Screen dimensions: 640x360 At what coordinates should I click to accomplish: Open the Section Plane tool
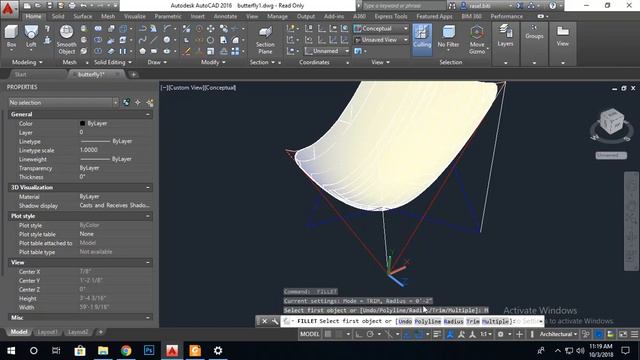(x=265, y=40)
